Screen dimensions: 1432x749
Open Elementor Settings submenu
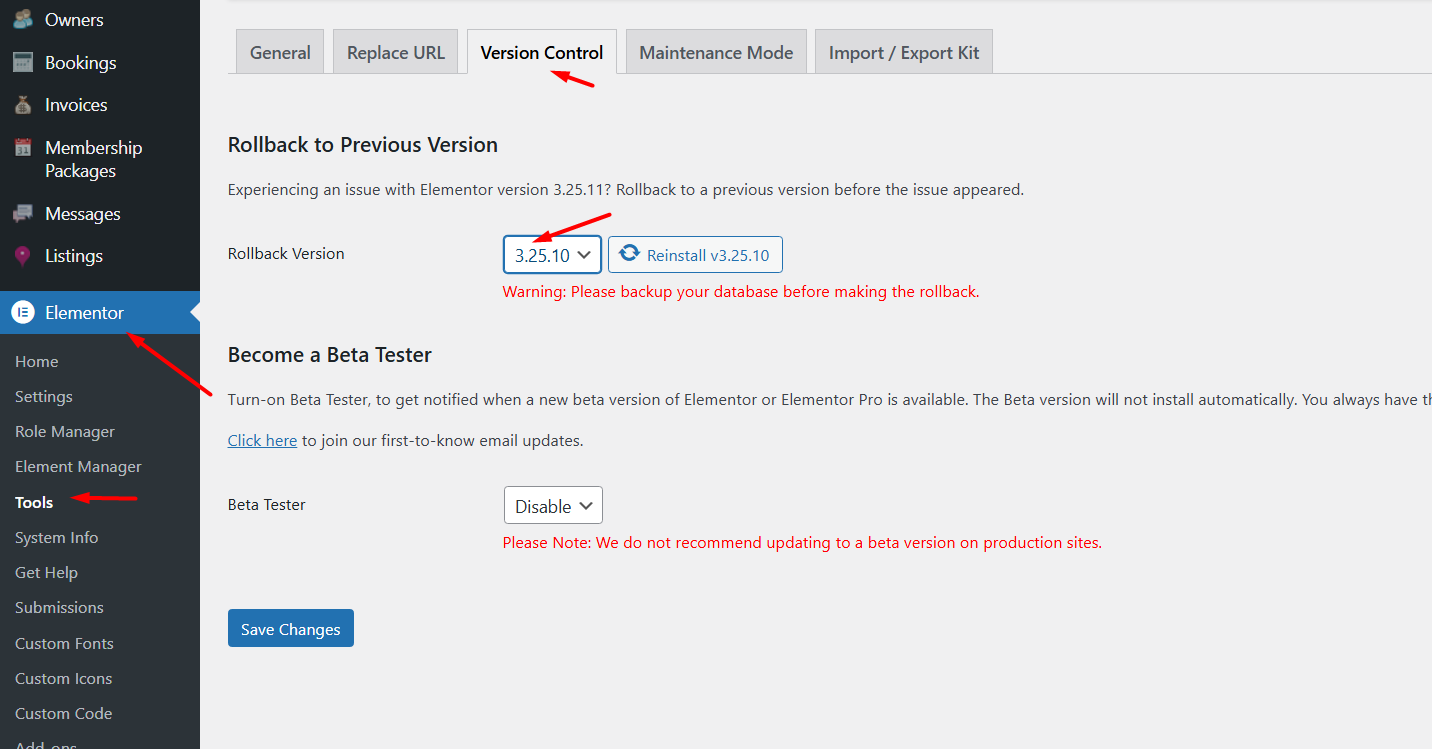click(x=44, y=396)
